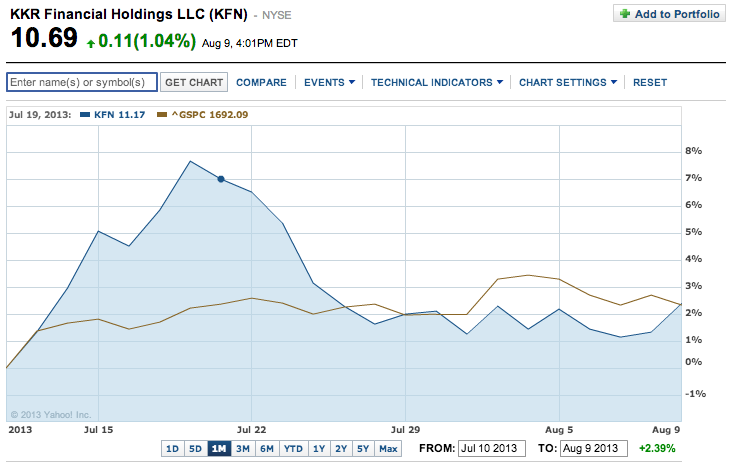Click the TO date field Aug 9 2013
Viewport: 731px width, 462px height.
[593, 448]
